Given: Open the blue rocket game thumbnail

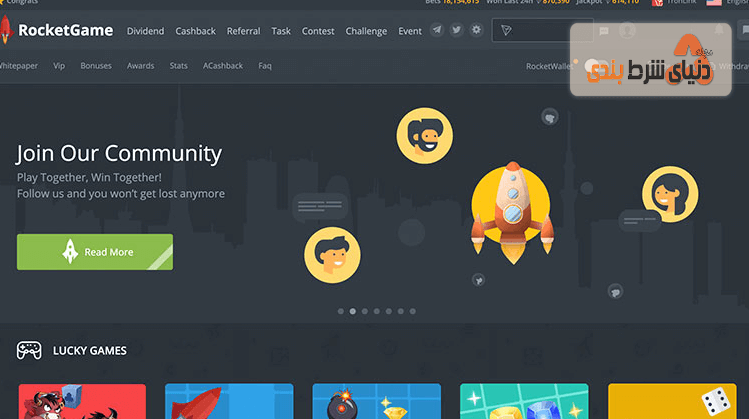Looking at the screenshot, I should click(x=229, y=401).
